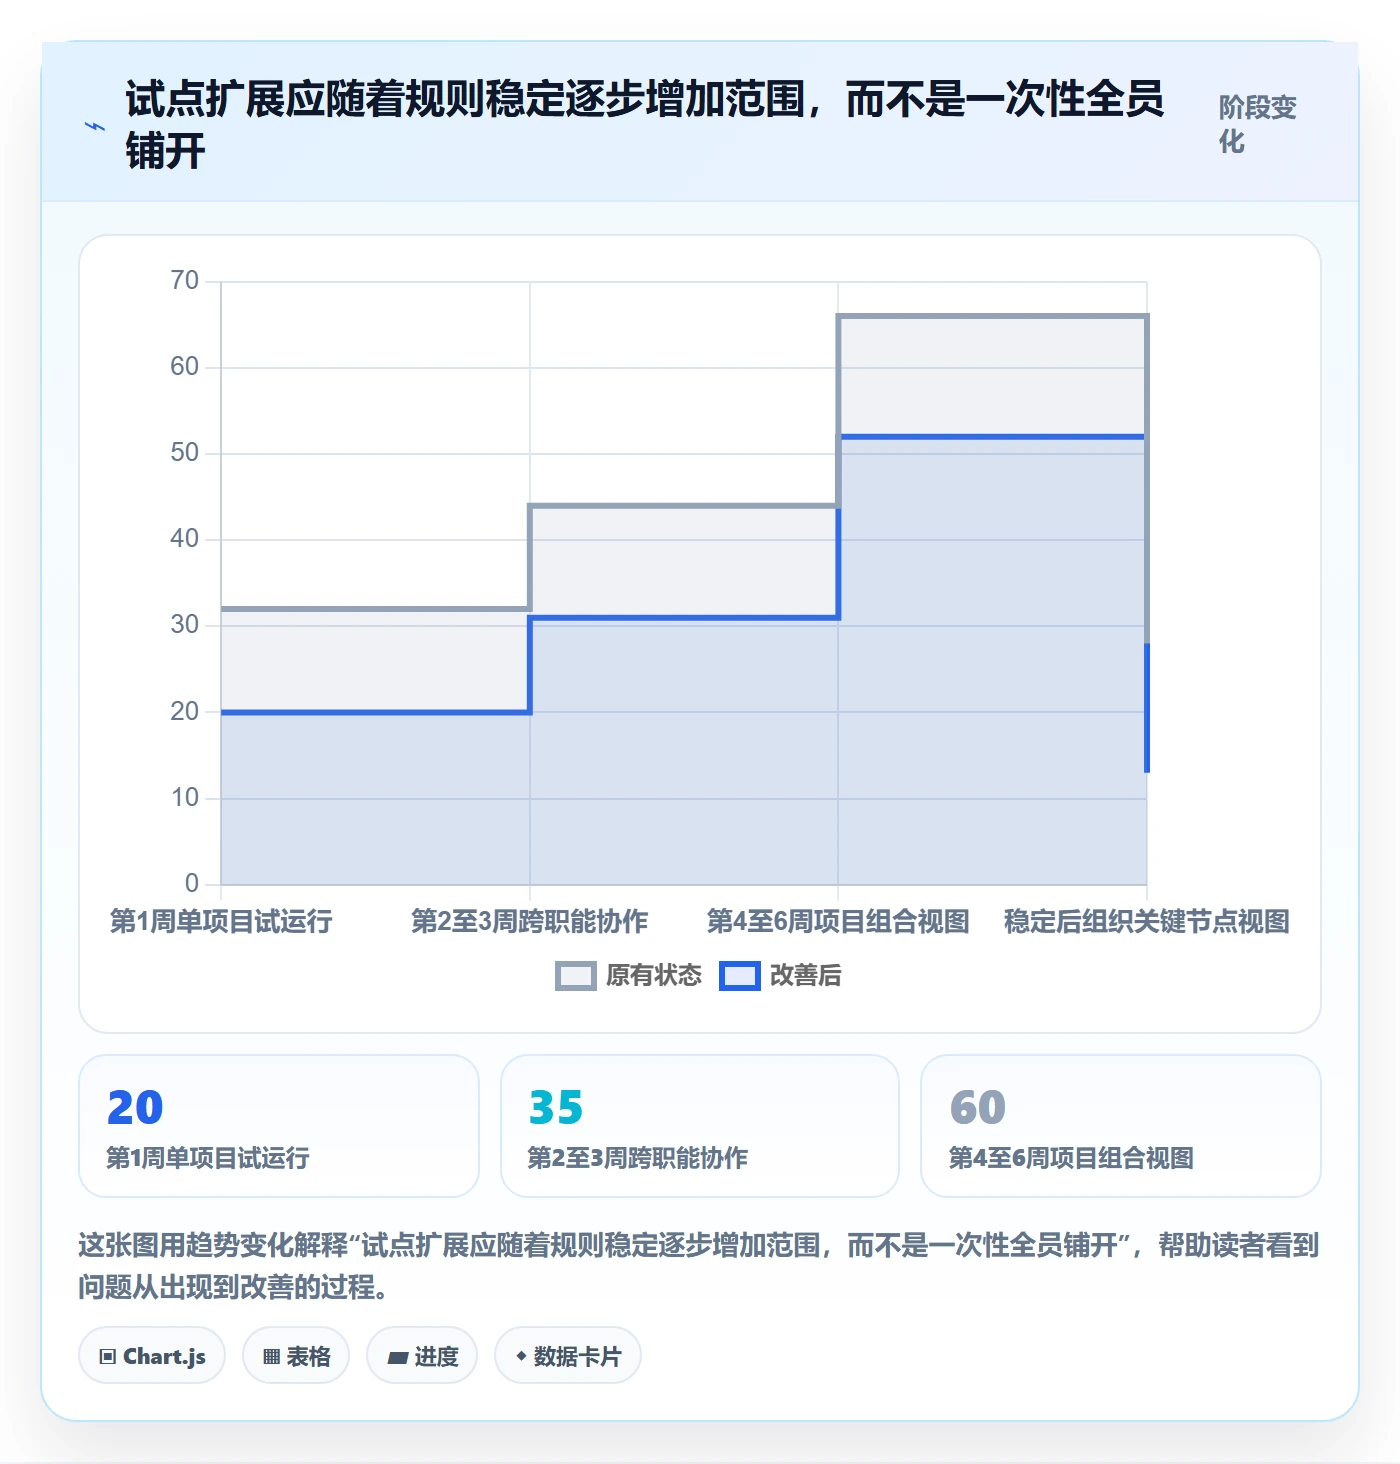Click the x-axis label 稳定后组织关键节点视图

[1147, 921]
